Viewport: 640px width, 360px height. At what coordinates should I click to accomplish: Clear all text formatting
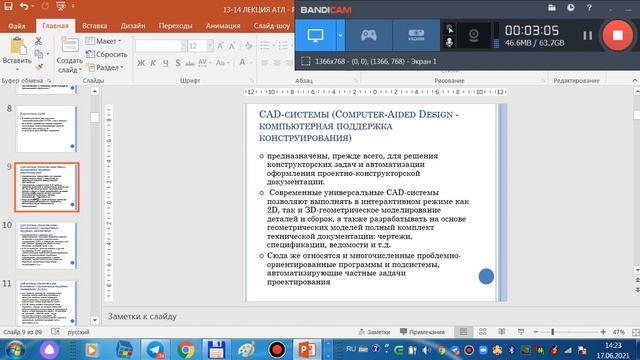pyautogui.click(x=249, y=46)
